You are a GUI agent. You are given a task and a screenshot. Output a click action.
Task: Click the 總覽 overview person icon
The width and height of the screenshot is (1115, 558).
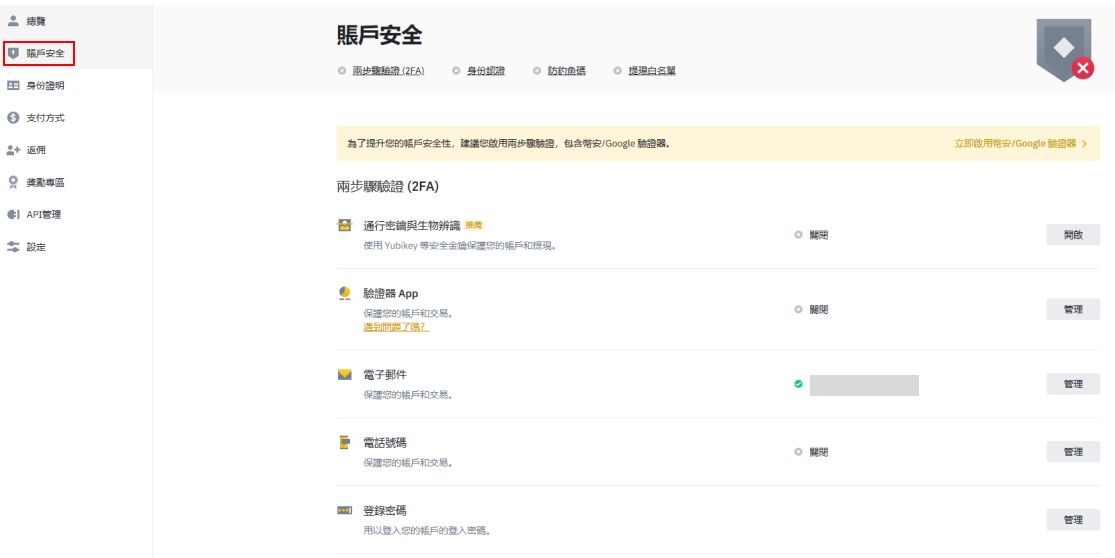[x=13, y=21]
